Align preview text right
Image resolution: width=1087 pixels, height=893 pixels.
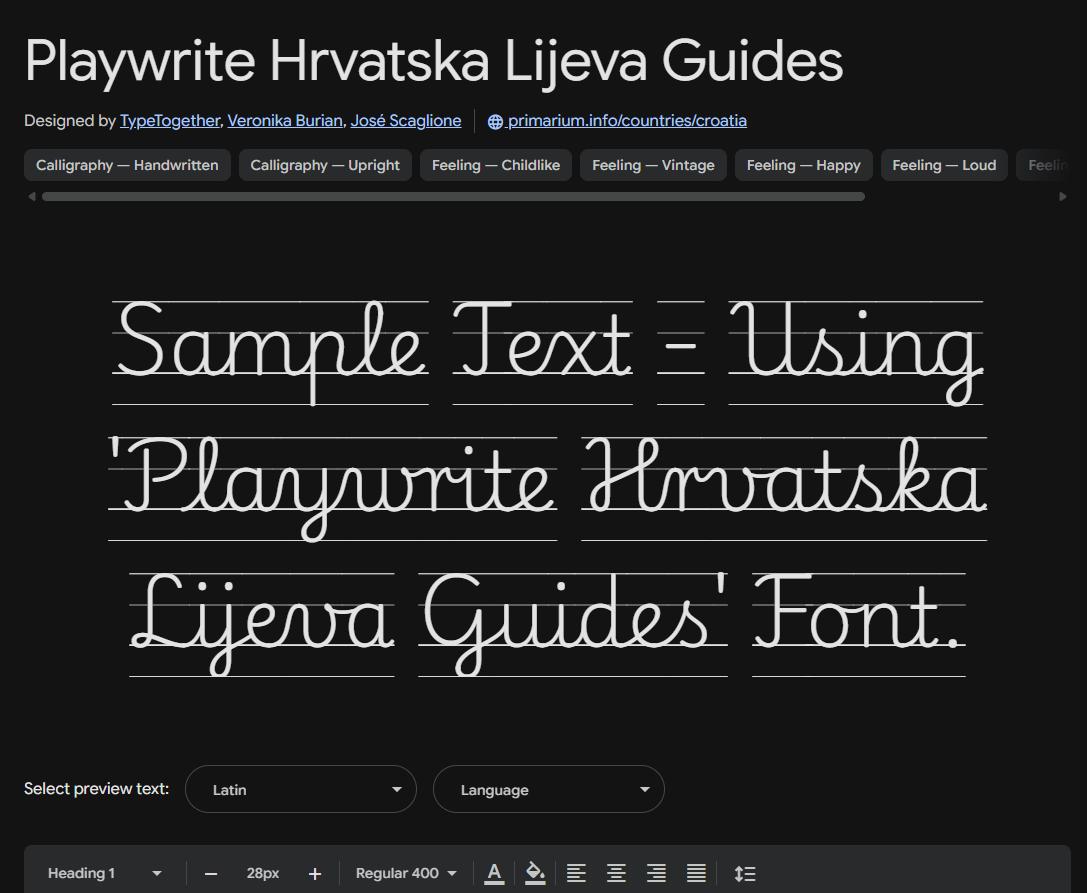coord(656,874)
